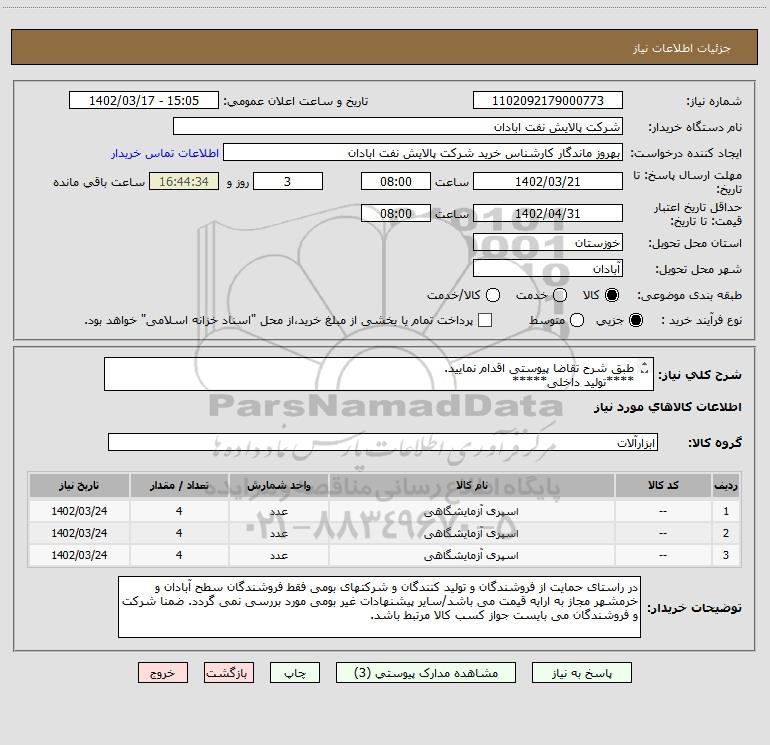
Task: Click the جزئیات اطلاعات نیاز header title
Action: click(682, 48)
